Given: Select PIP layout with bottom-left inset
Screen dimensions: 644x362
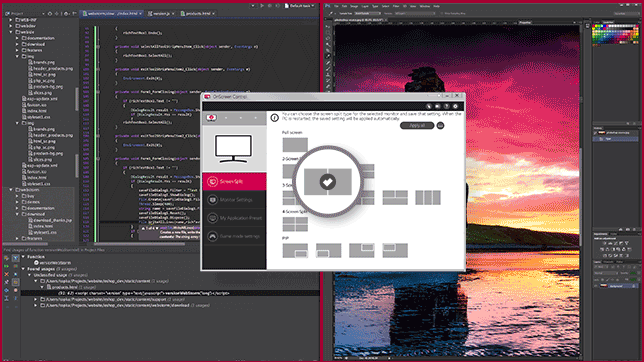Looking at the screenshot, I should coord(328,251).
